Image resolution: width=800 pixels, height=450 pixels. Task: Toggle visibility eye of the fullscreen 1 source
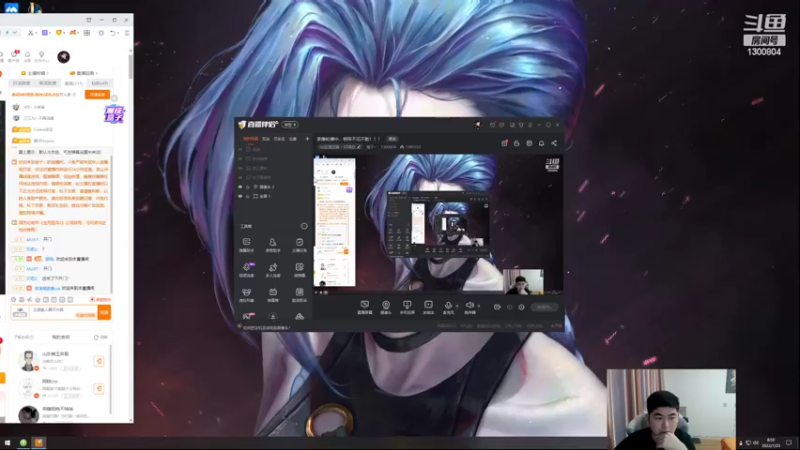pyautogui.click(x=240, y=196)
